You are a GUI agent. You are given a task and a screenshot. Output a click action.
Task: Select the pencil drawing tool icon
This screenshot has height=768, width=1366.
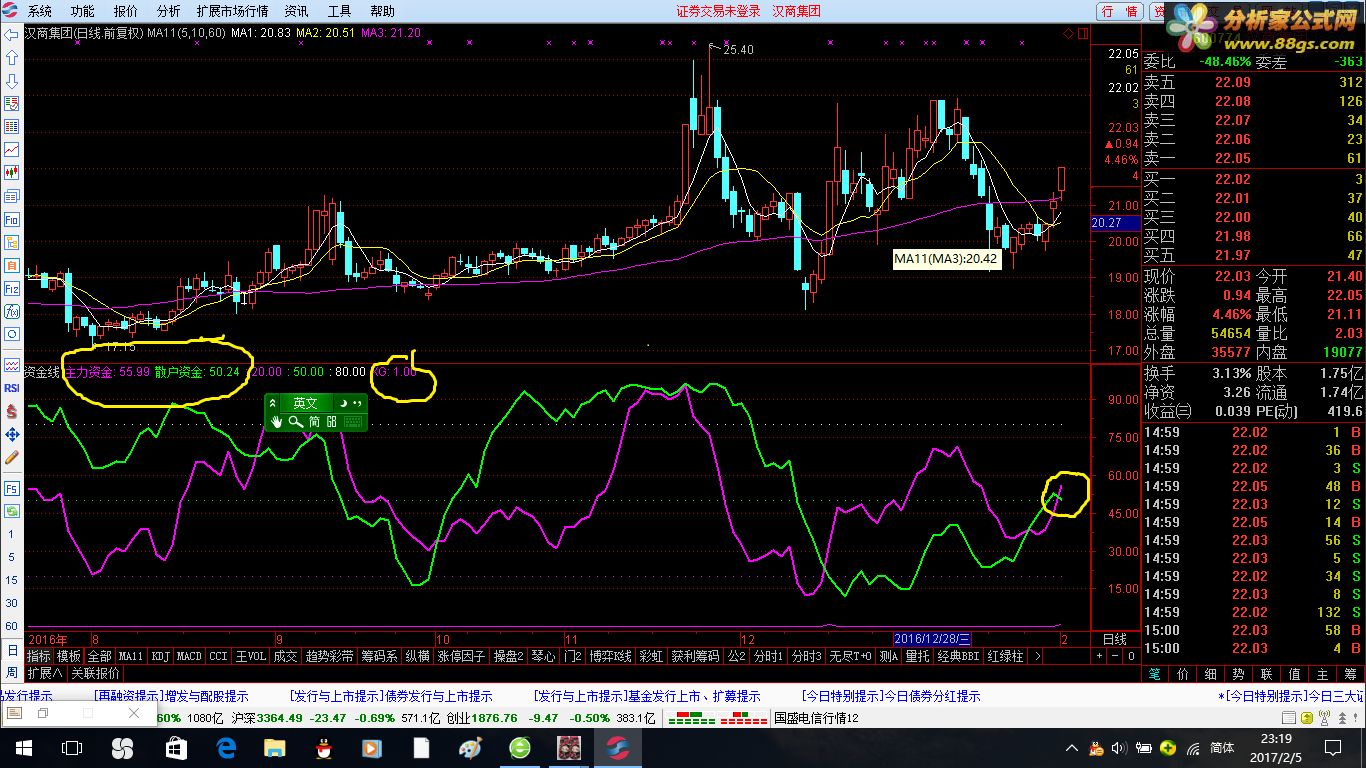click(x=12, y=457)
